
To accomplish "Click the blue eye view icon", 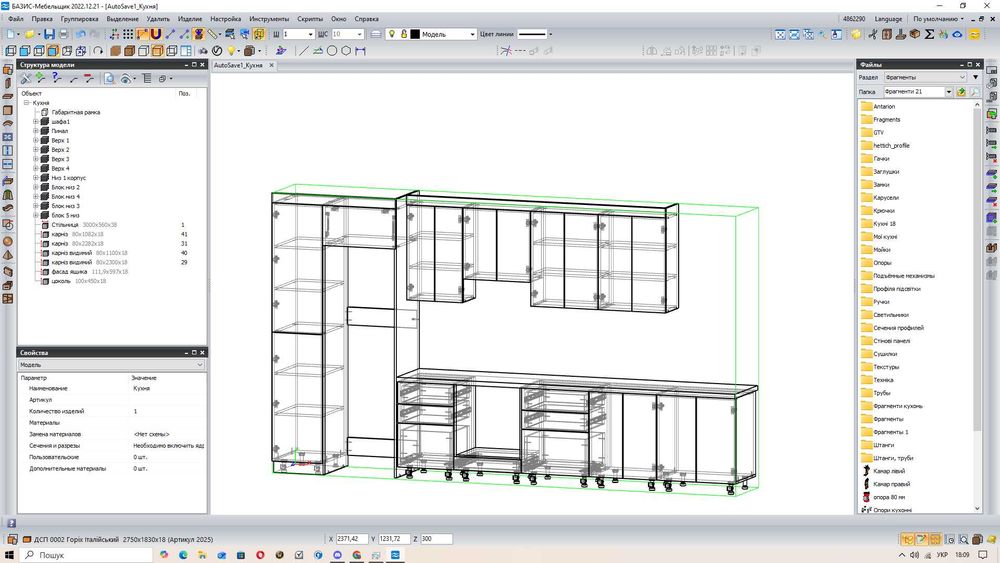I will click(957, 34).
